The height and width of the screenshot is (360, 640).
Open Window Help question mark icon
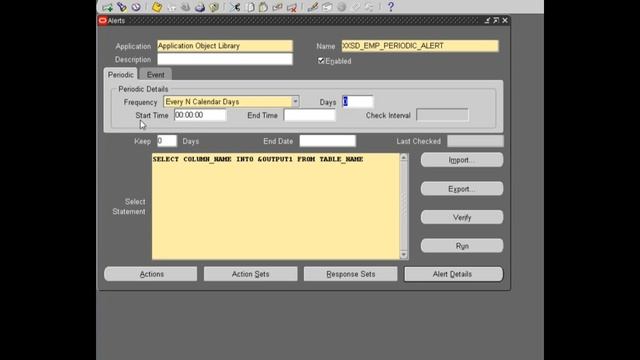391,7
